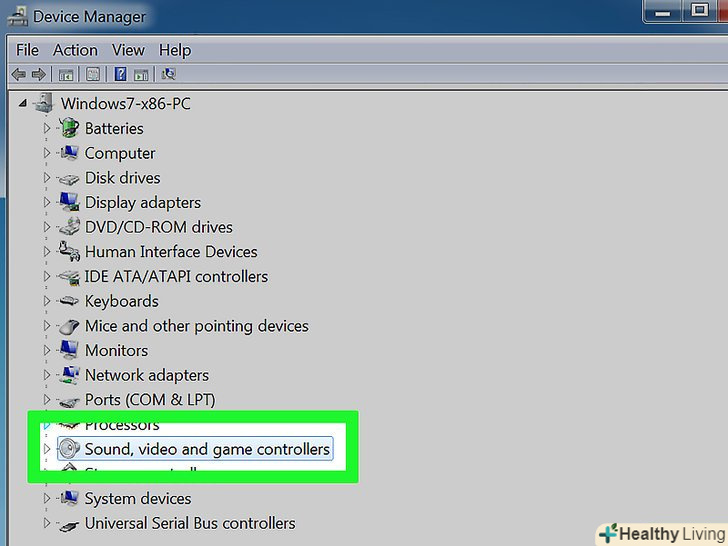Open the View menu

[x=128, y=50]
